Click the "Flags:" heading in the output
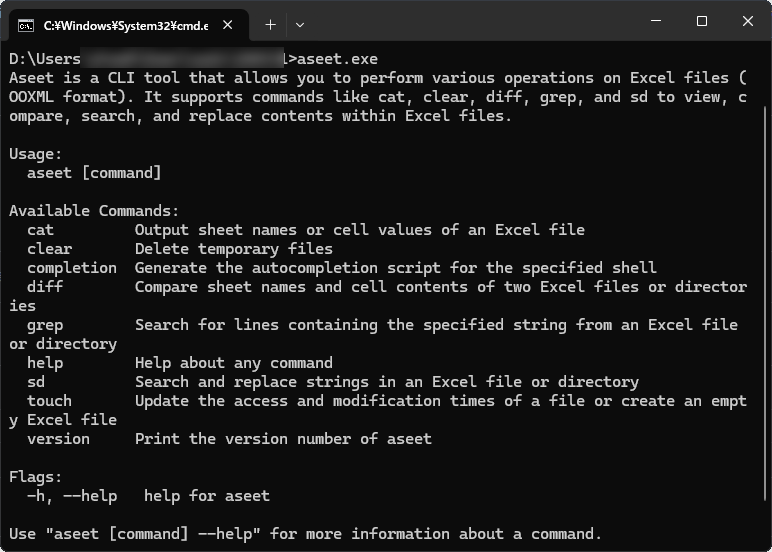Viewport: 772px width, 552px height. click(36, 477)
